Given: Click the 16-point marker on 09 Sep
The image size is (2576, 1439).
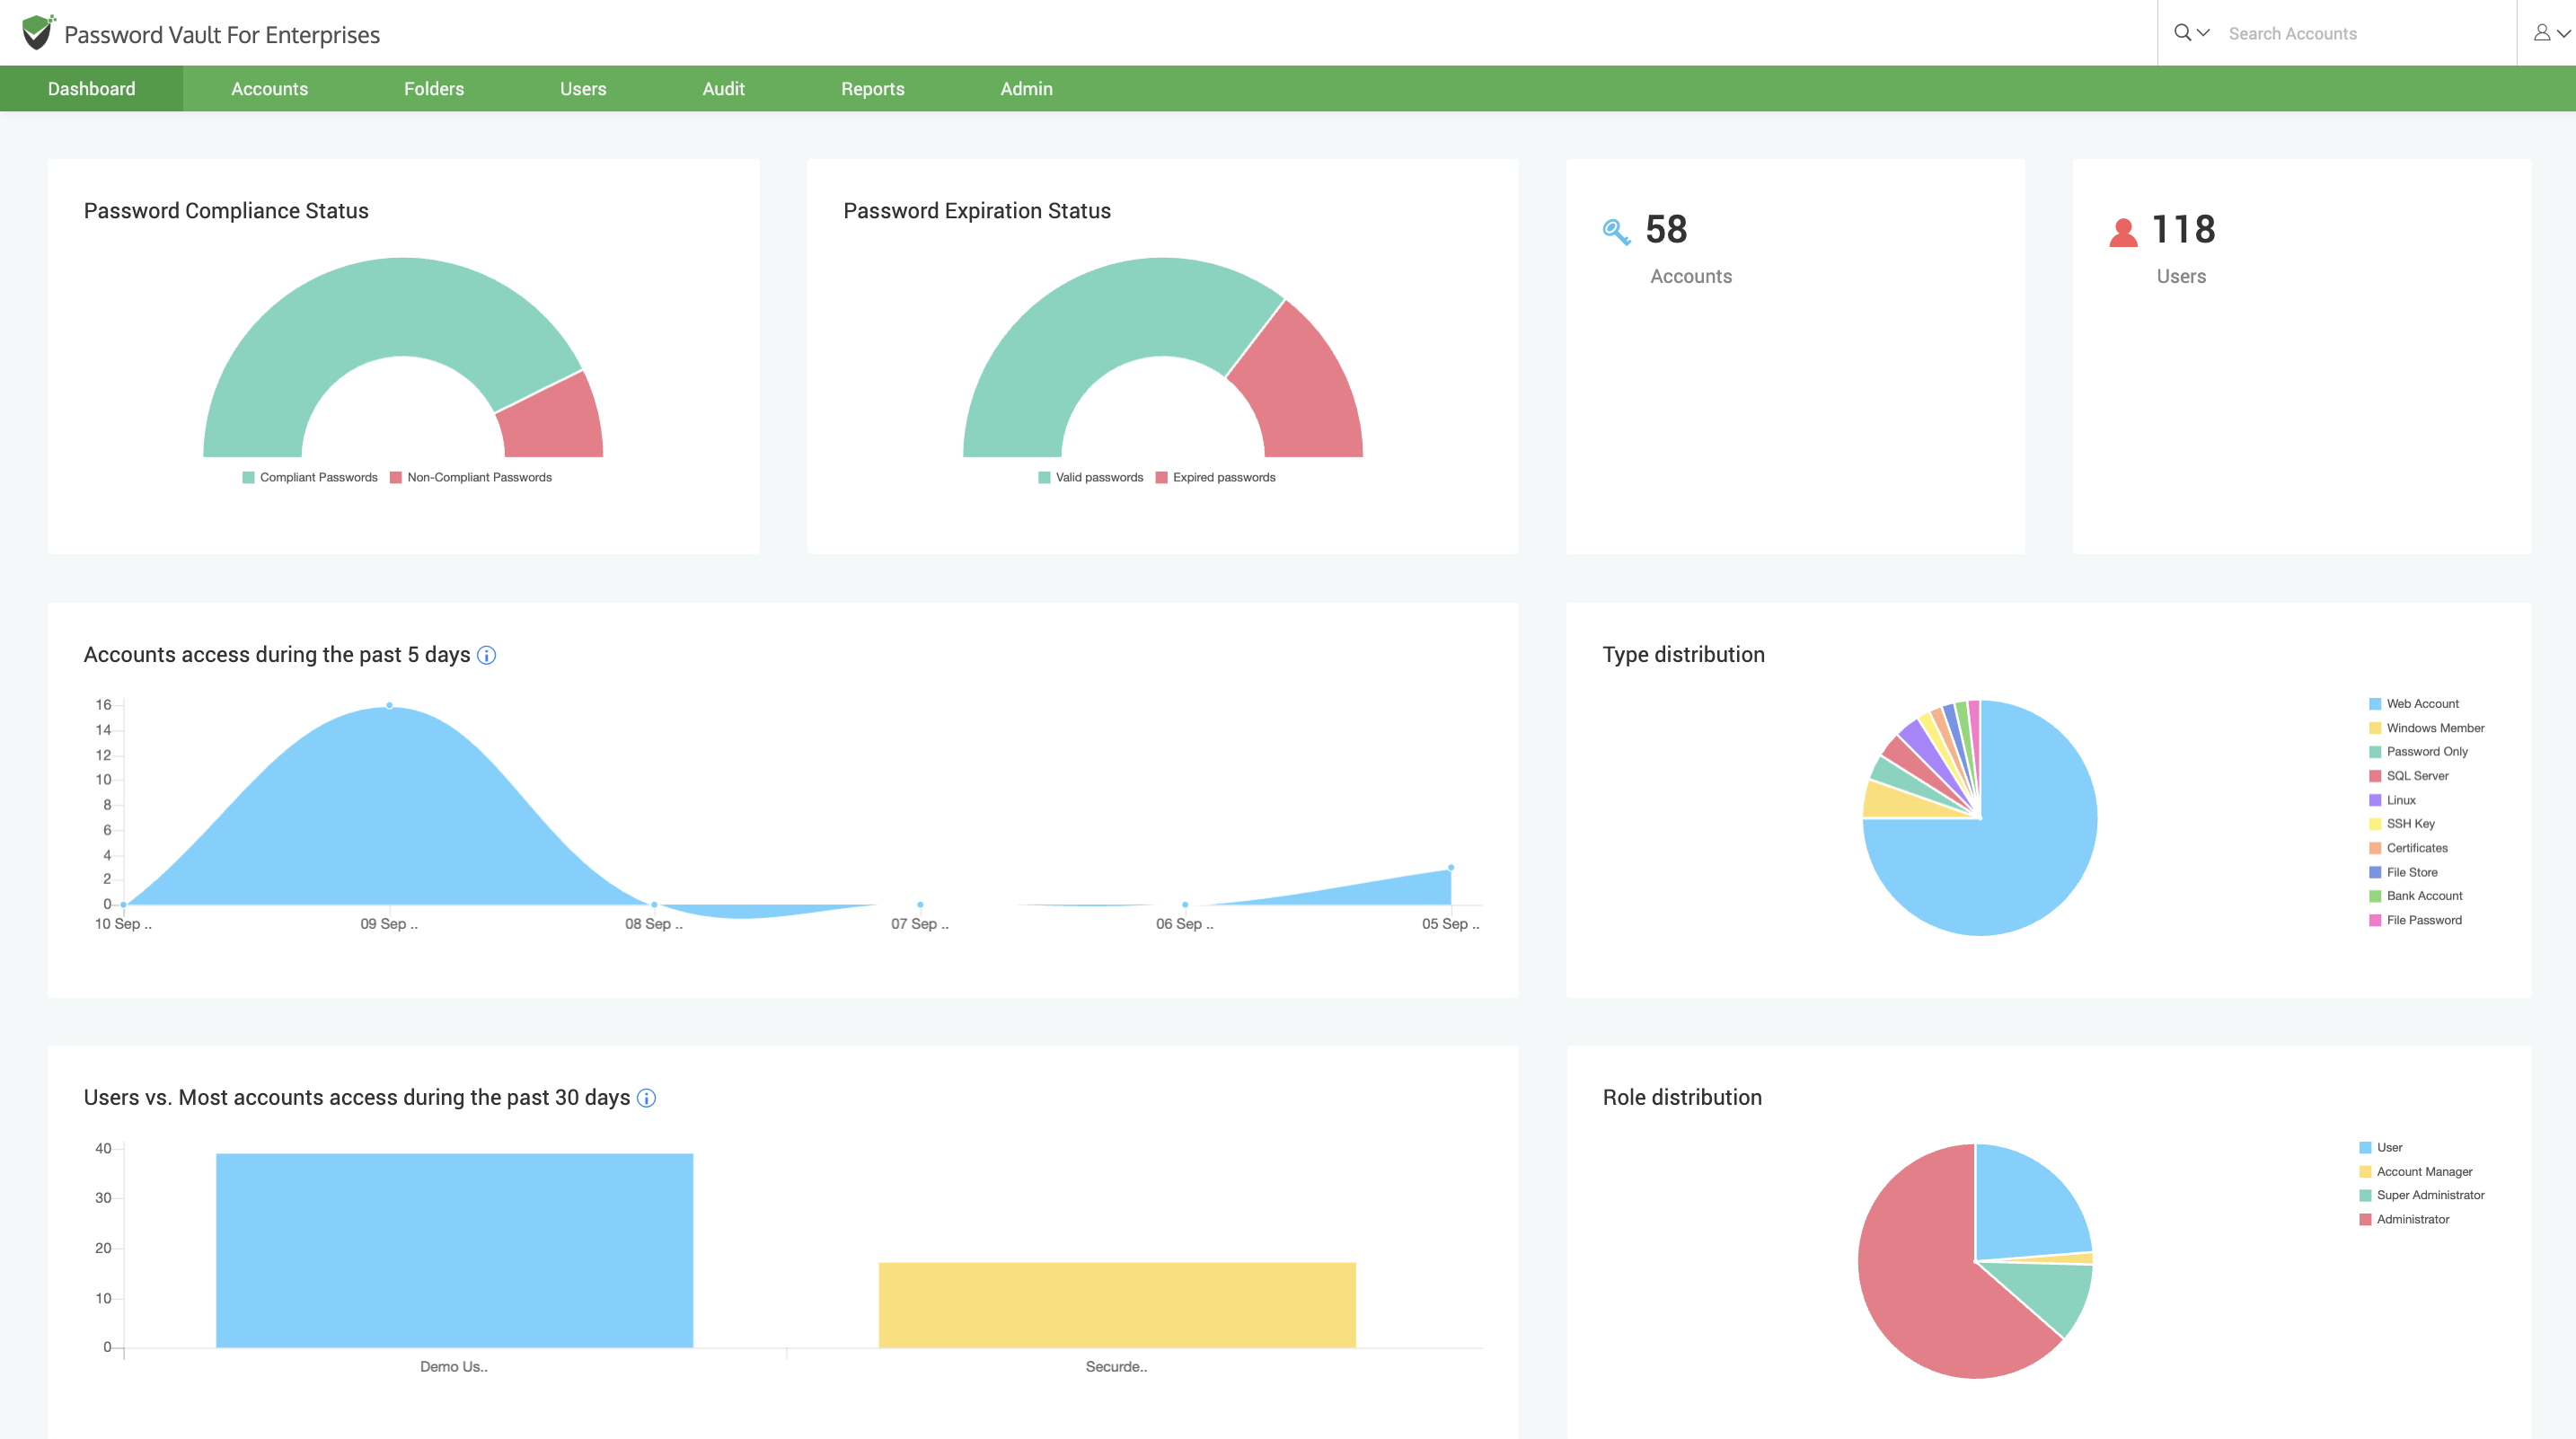Looking at the screenshot, I should click(388, 704).
